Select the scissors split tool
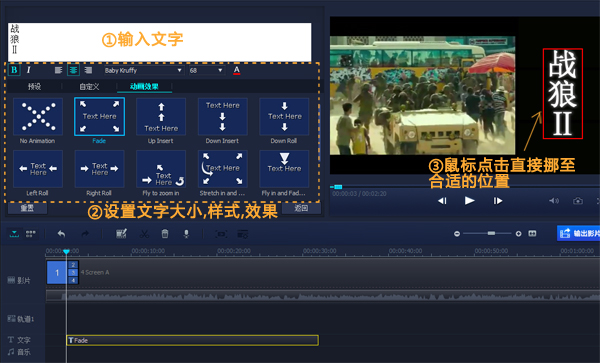Image resolution: width=600 pixels, height=363 pixels. [x=144, y=234]
